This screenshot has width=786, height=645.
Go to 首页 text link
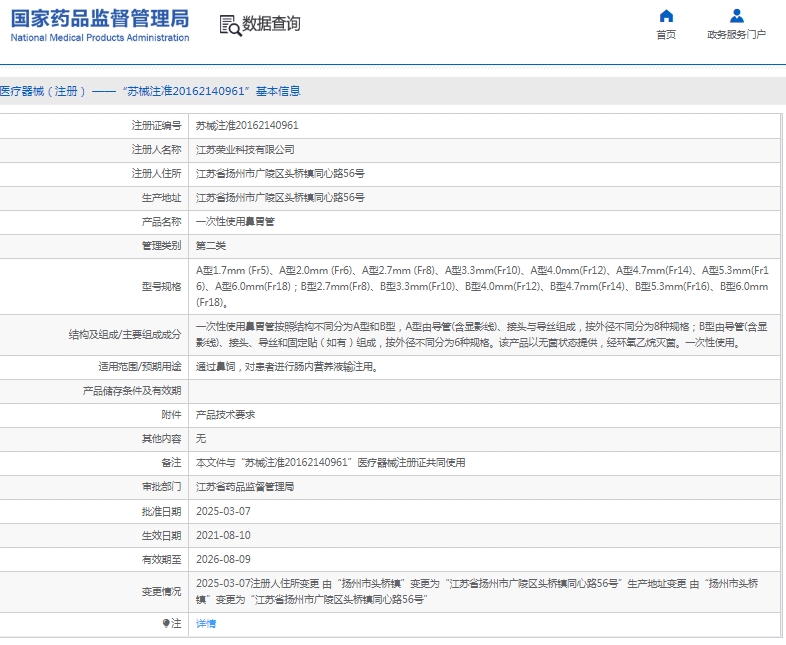pos(666,35)
